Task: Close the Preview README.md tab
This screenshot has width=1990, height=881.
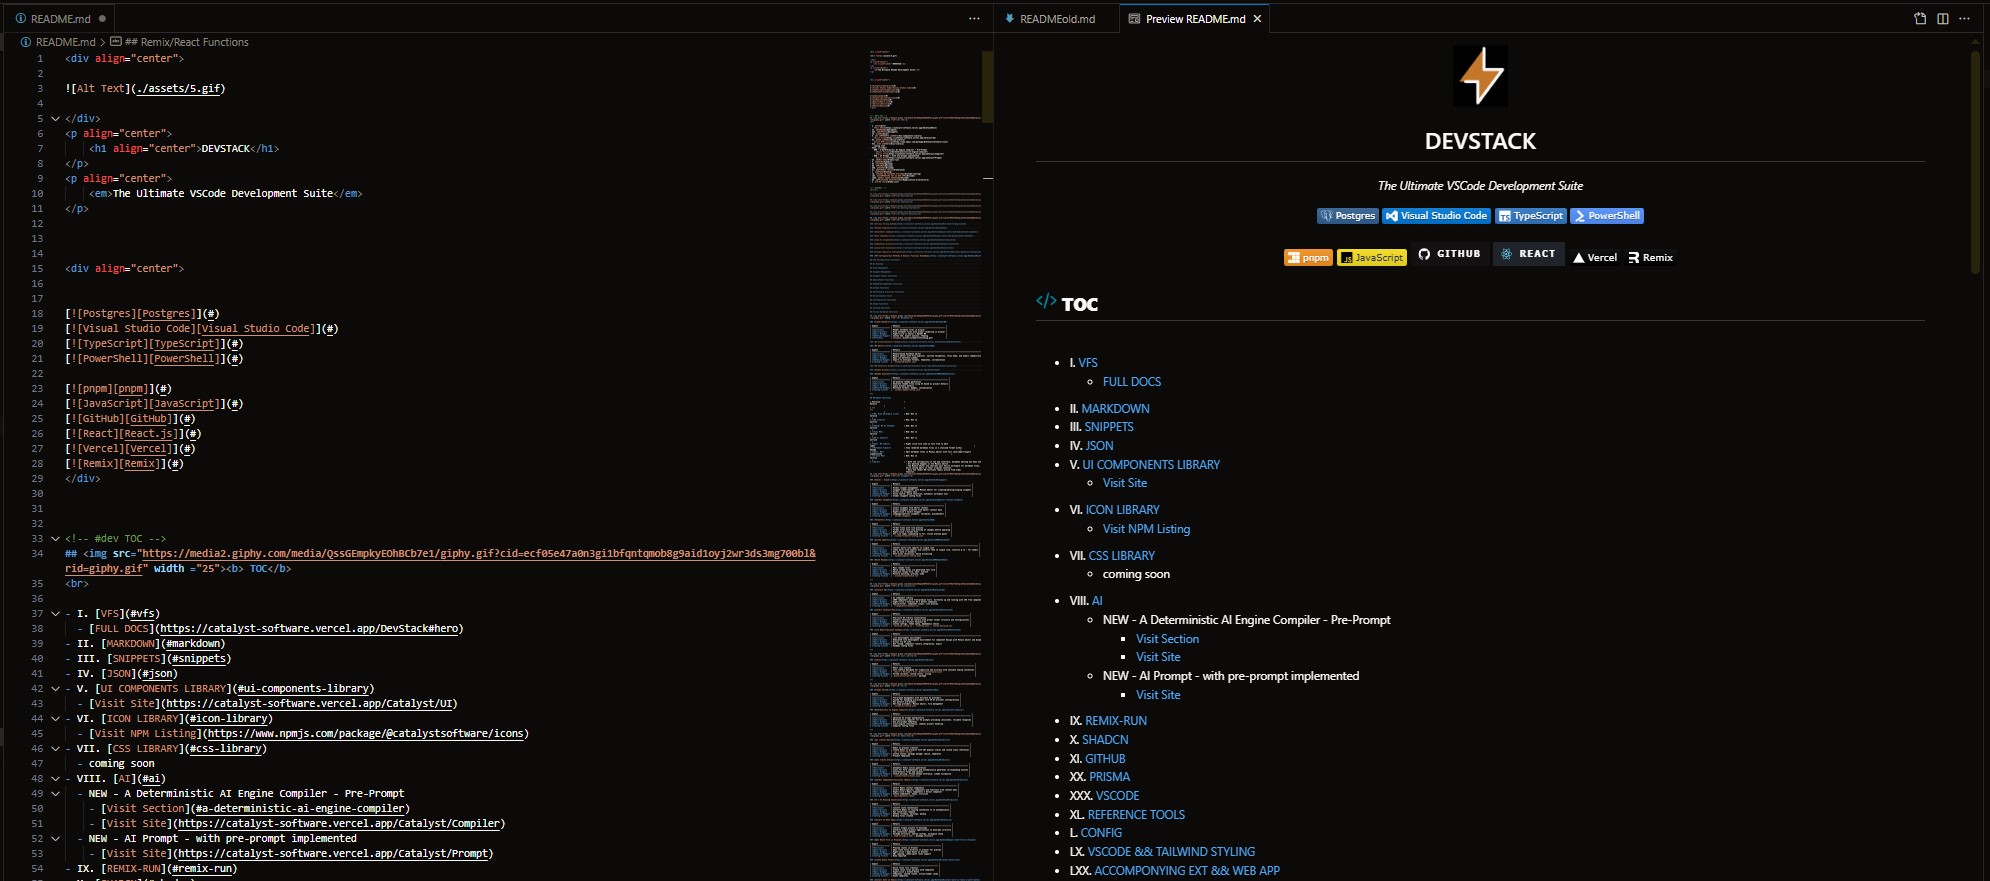Action: (1258, 19)
